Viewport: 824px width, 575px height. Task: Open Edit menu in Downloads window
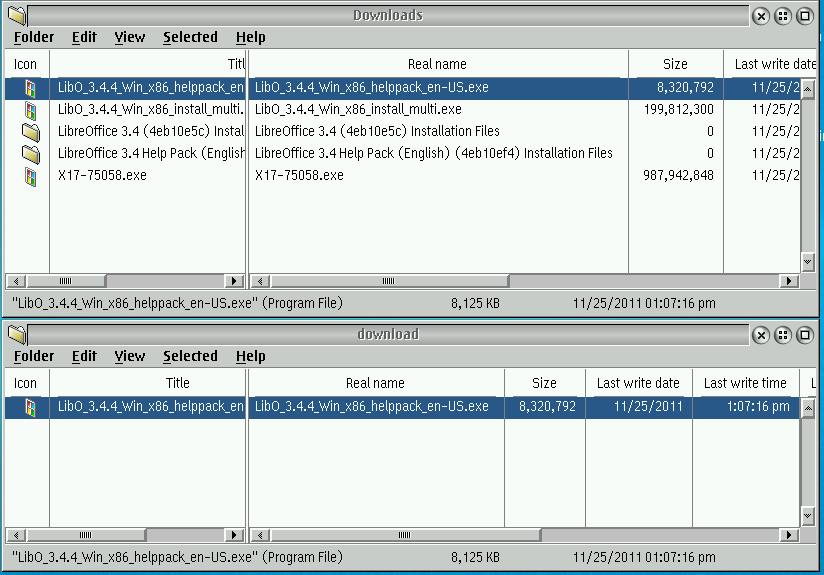[84, 37]
